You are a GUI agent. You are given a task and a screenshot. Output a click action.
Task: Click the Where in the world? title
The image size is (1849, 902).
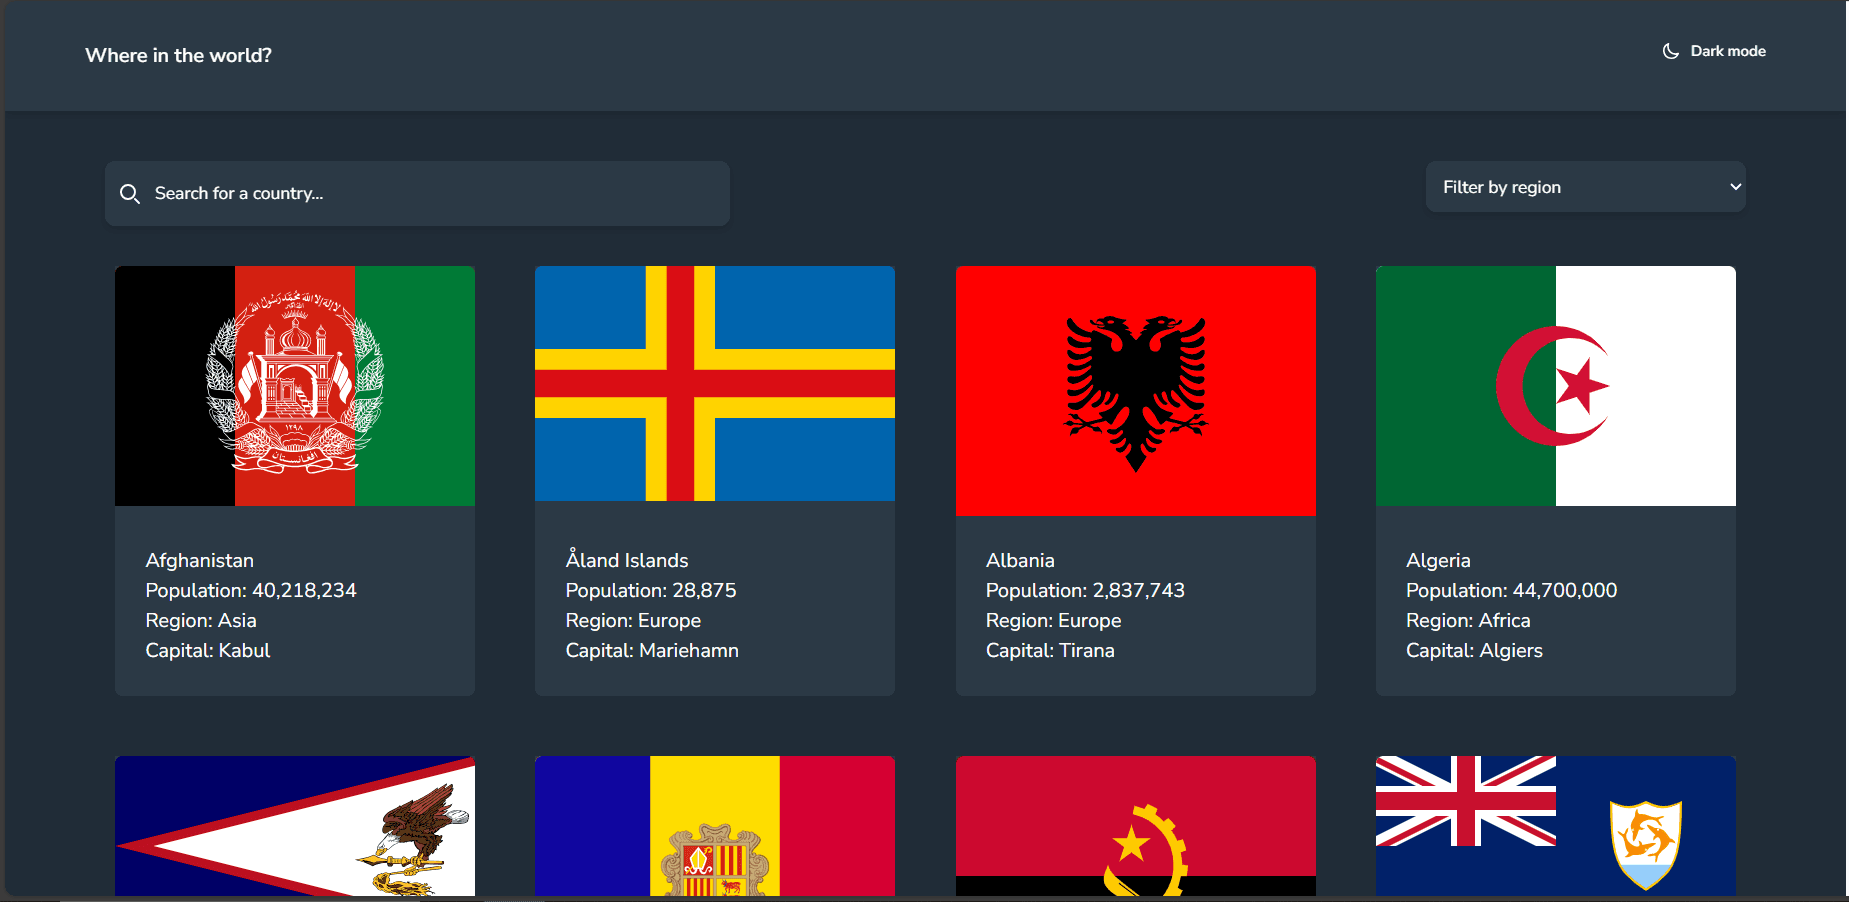178,55
